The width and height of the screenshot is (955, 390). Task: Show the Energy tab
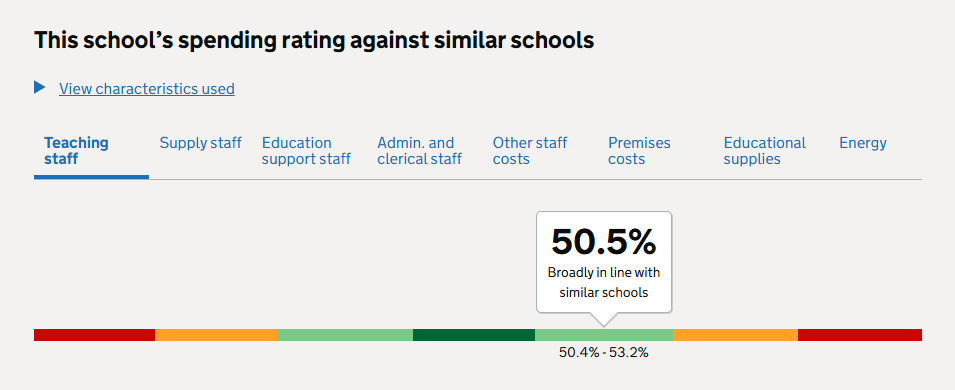[x=863, y=143]
